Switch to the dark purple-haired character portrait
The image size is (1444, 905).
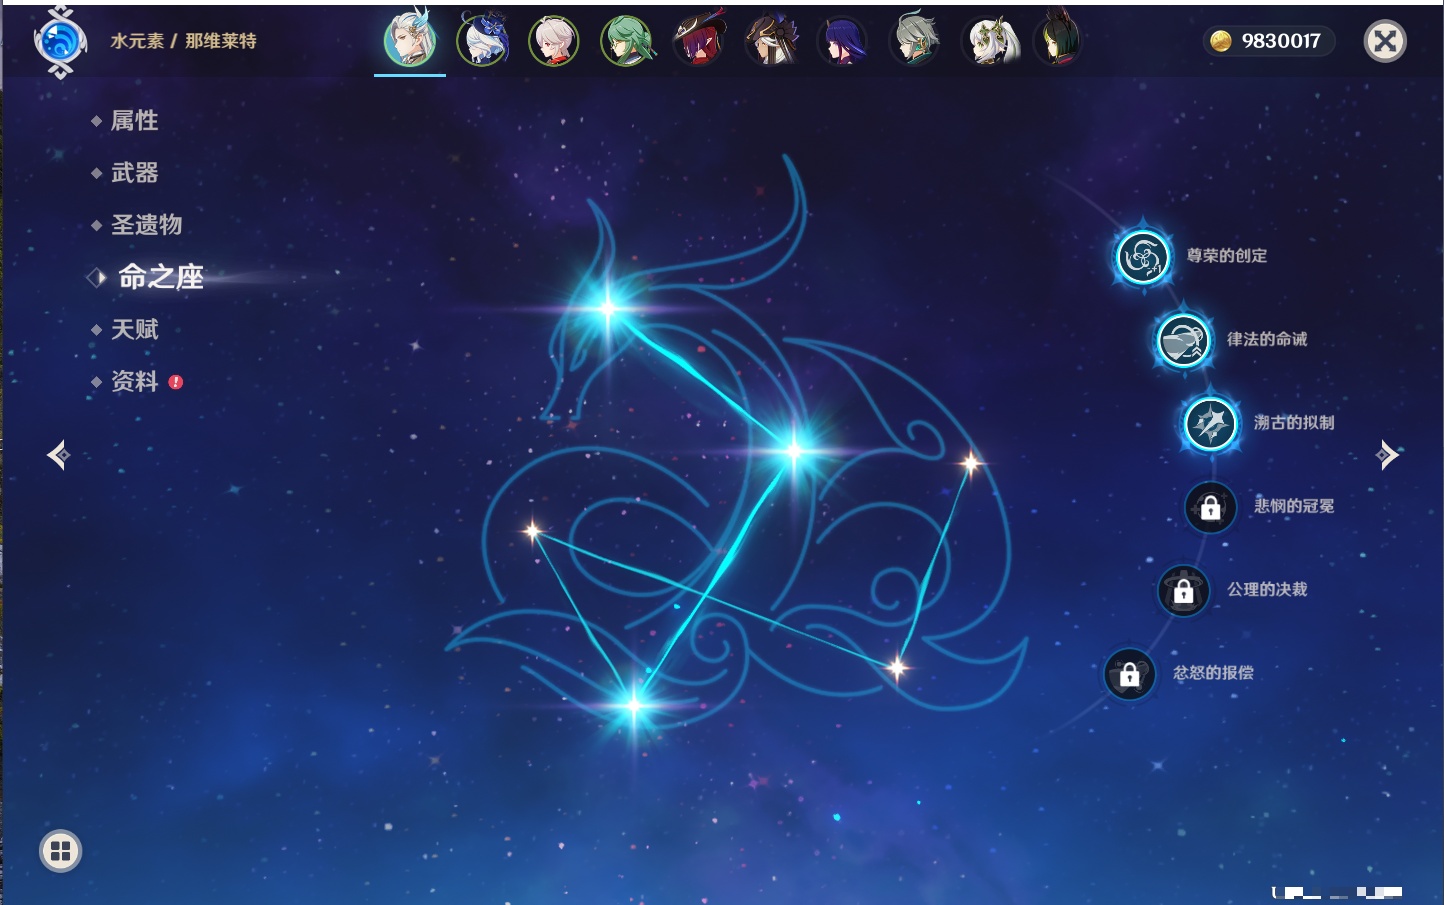pos(843,41)
